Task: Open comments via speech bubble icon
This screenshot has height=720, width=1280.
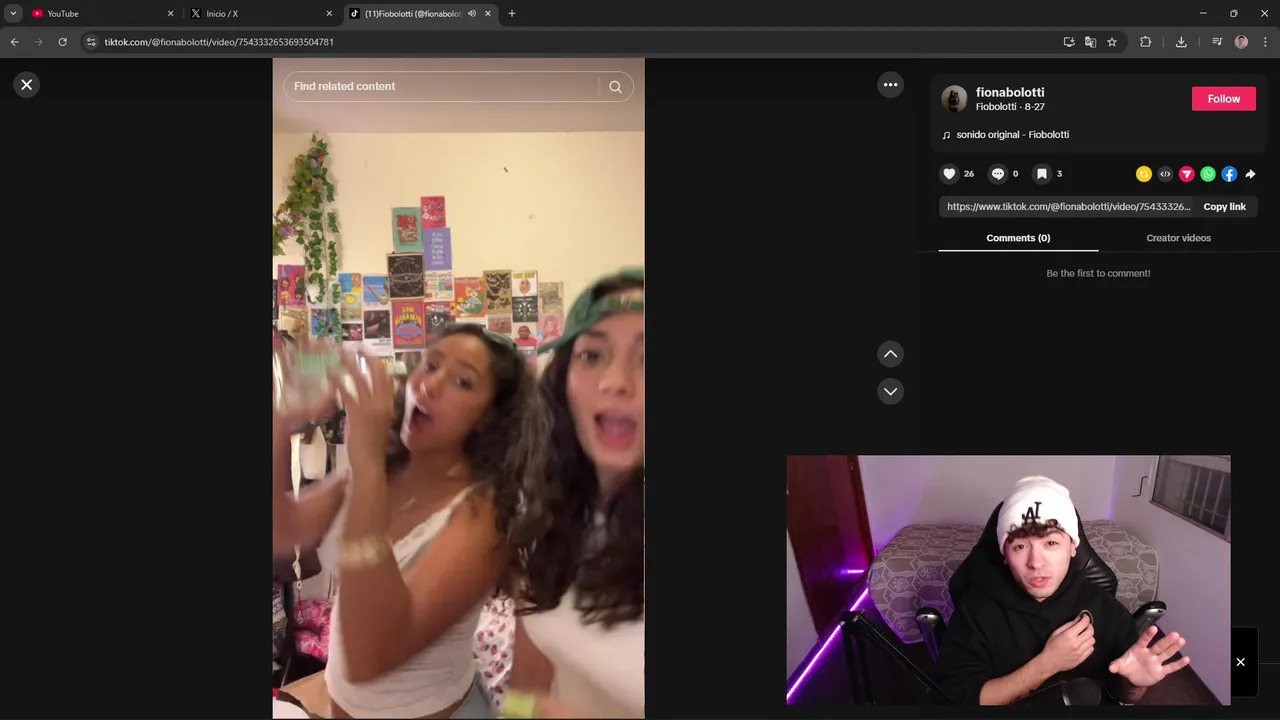Action: click(997, 174)
